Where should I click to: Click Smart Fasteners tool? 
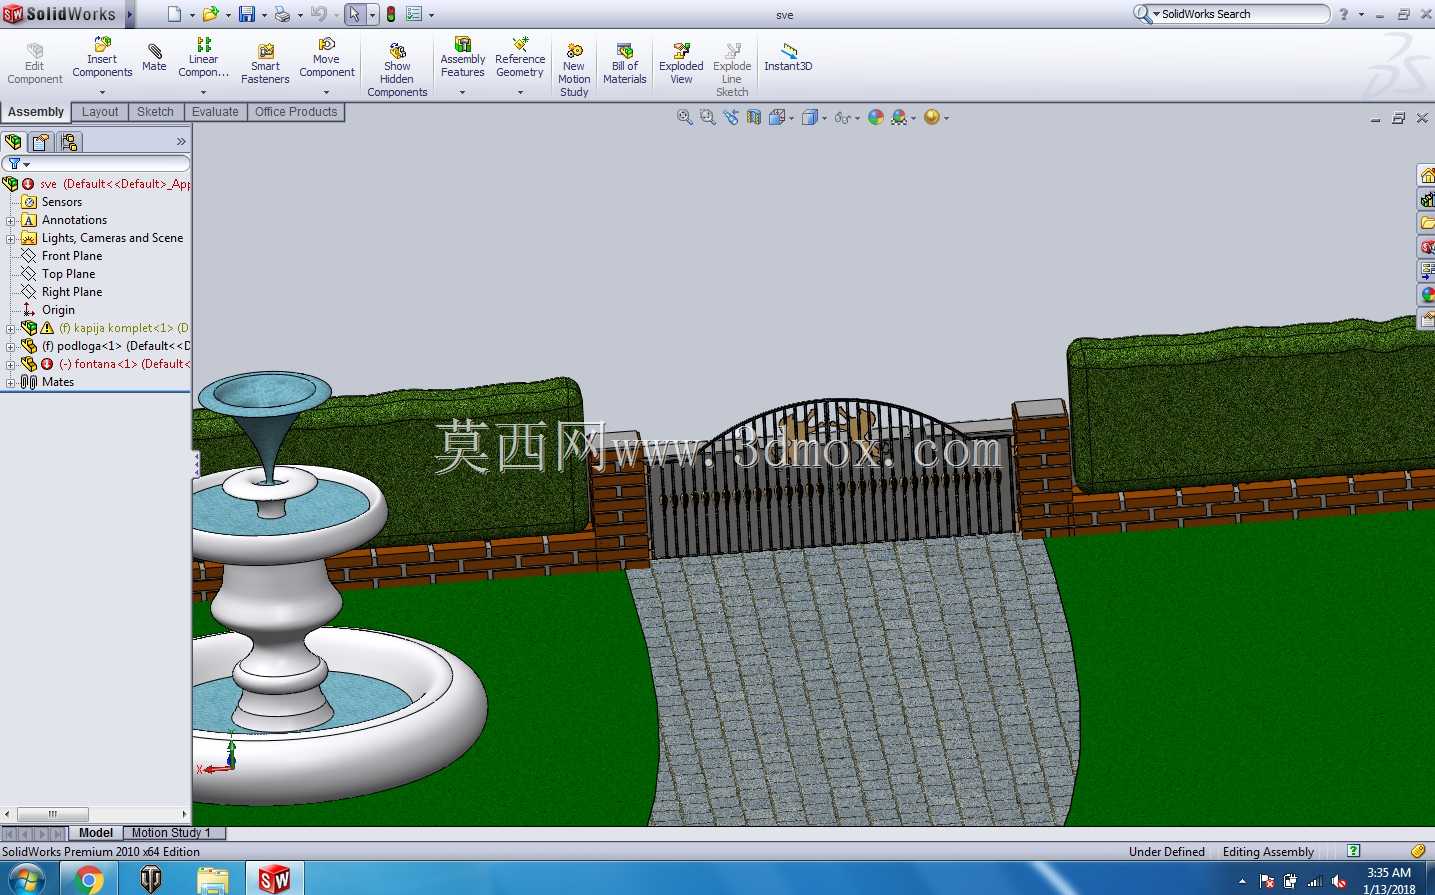coord(265,64)
